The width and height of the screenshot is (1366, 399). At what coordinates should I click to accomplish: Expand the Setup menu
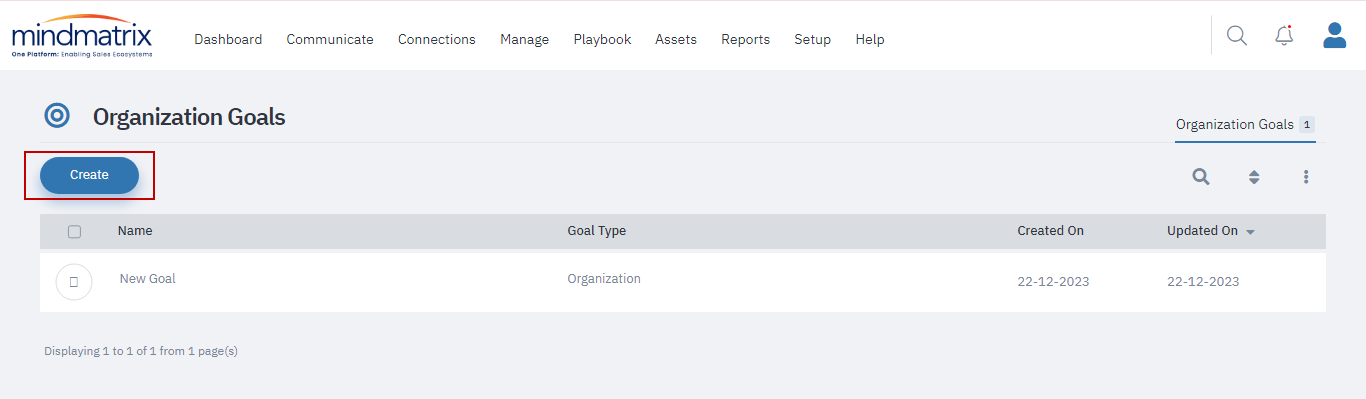[812, 39]
